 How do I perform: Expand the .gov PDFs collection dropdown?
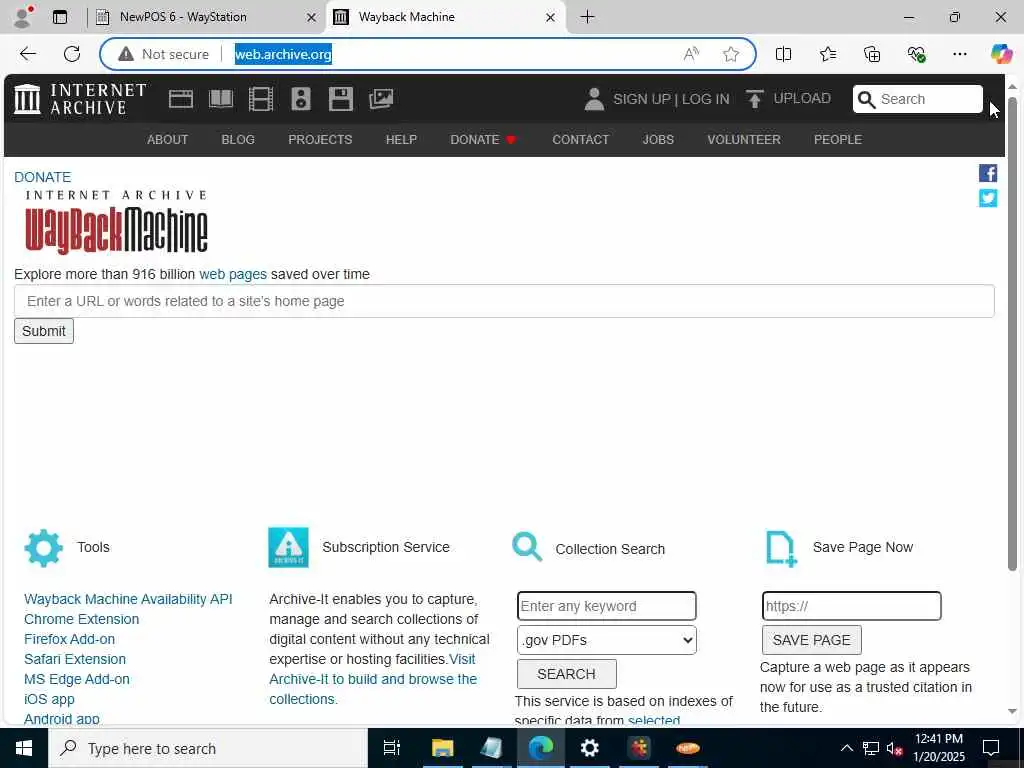[607, 640]
